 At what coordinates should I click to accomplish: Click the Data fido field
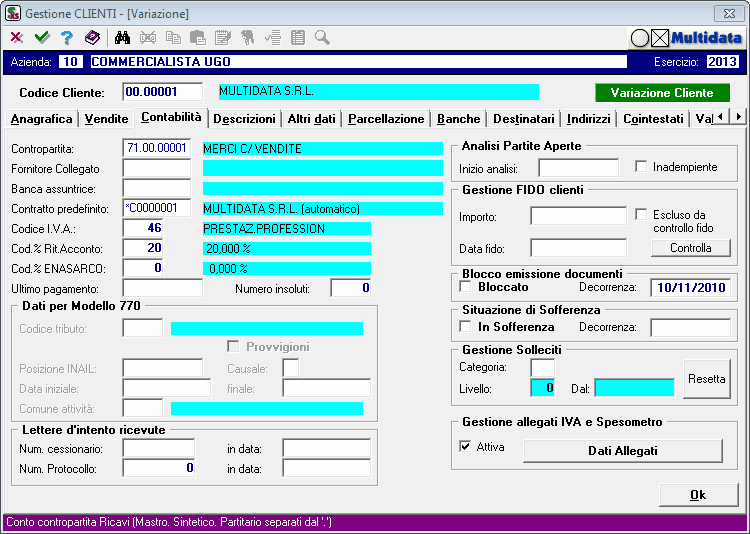tap(578, 248)
